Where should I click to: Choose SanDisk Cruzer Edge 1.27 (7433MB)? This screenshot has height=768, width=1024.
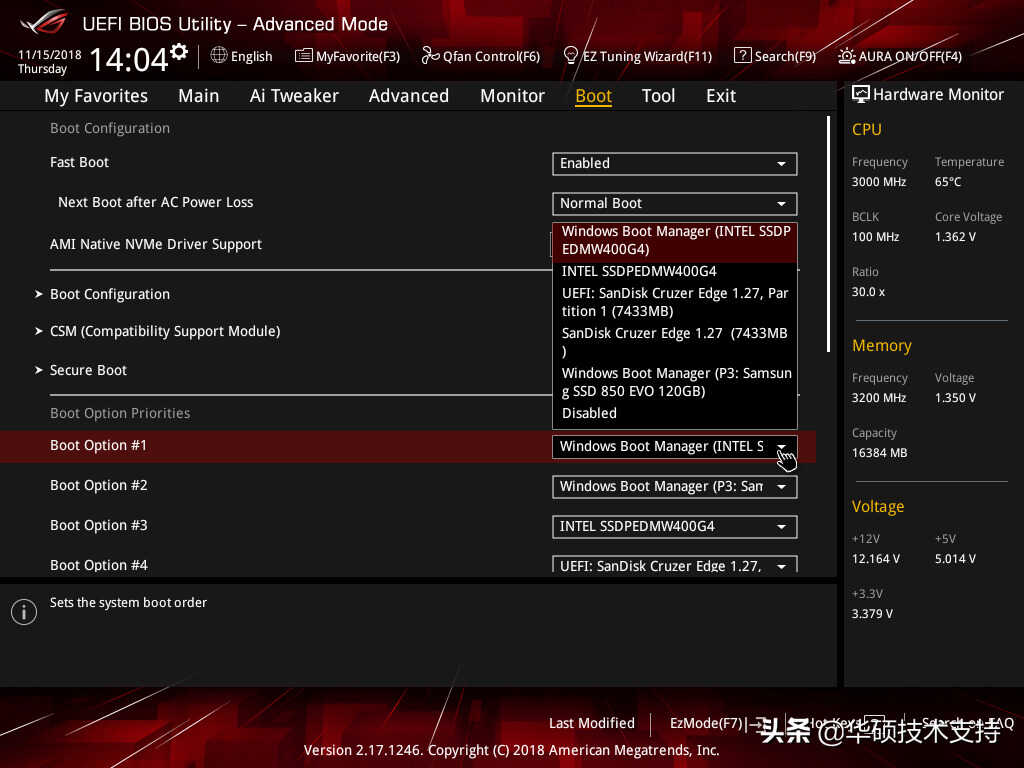pyautogui.click(x=675, y=342)
